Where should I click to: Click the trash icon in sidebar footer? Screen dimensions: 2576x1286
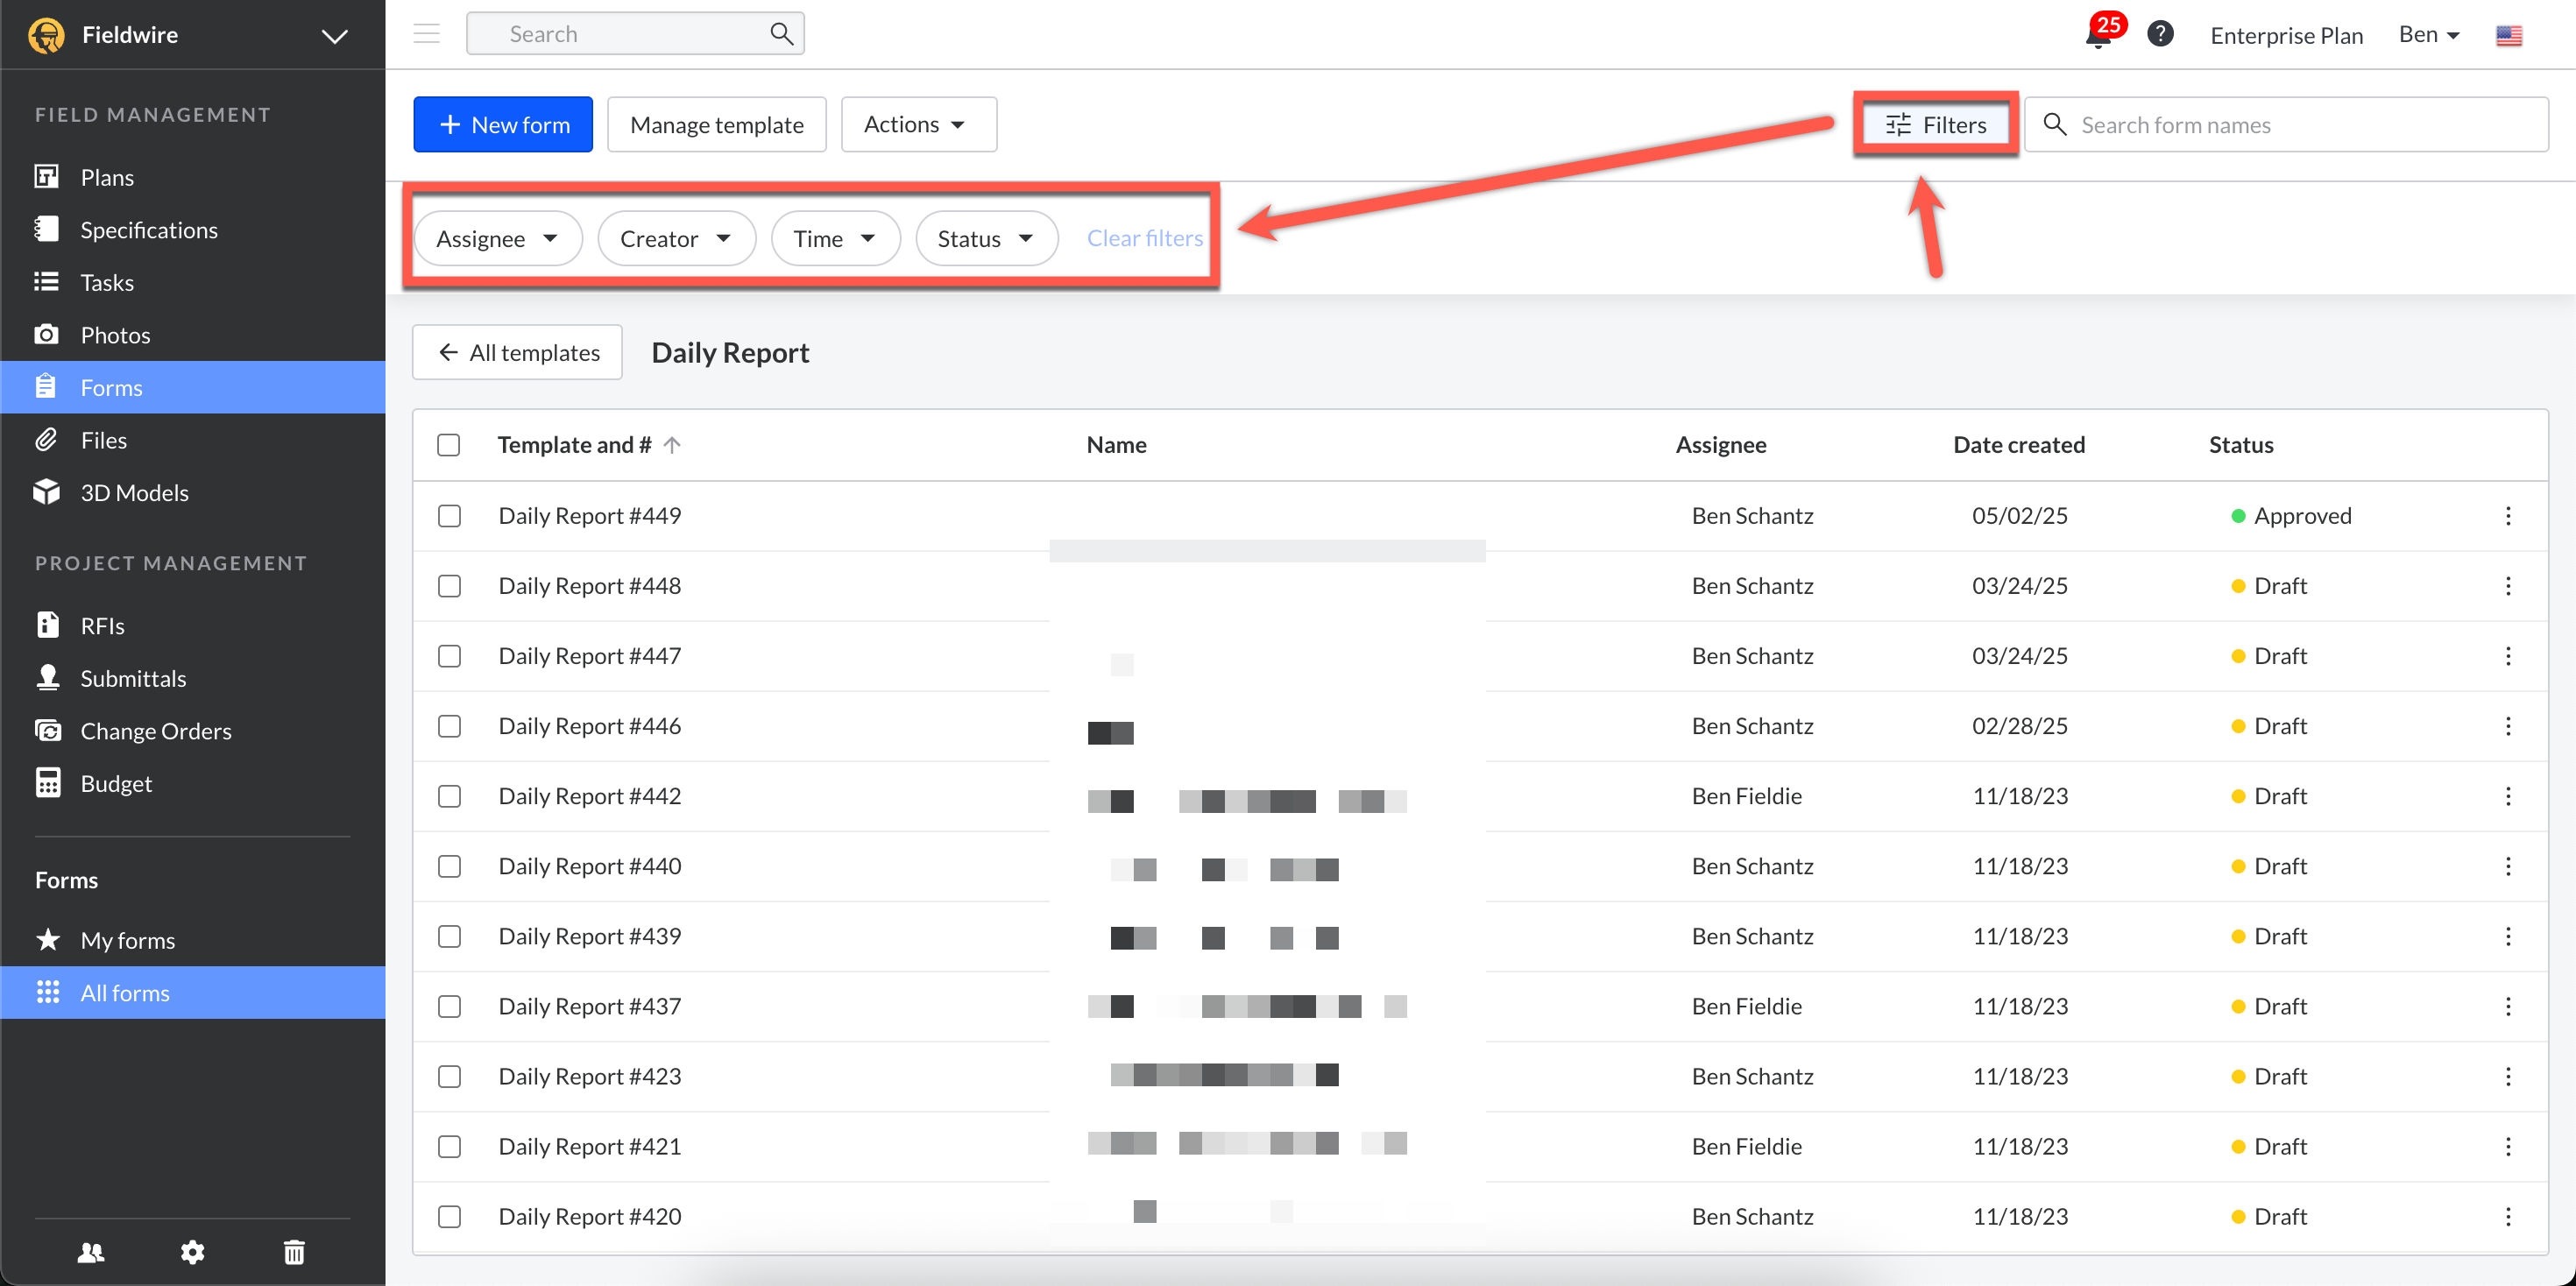click(294, 1252)
